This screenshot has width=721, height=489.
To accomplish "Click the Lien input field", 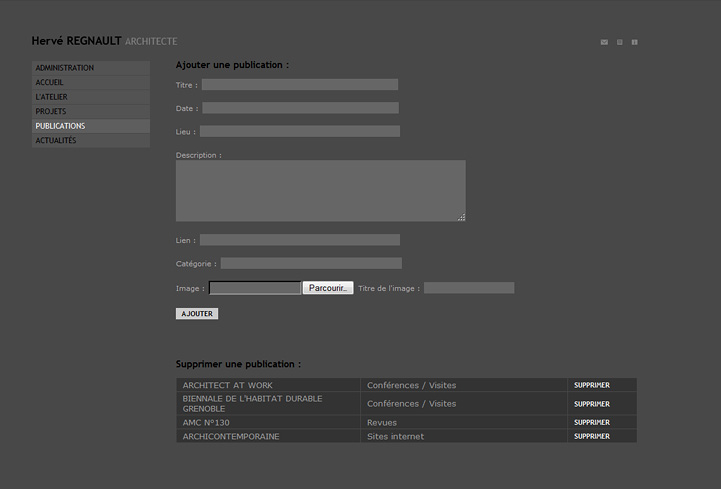I will 300,240.
